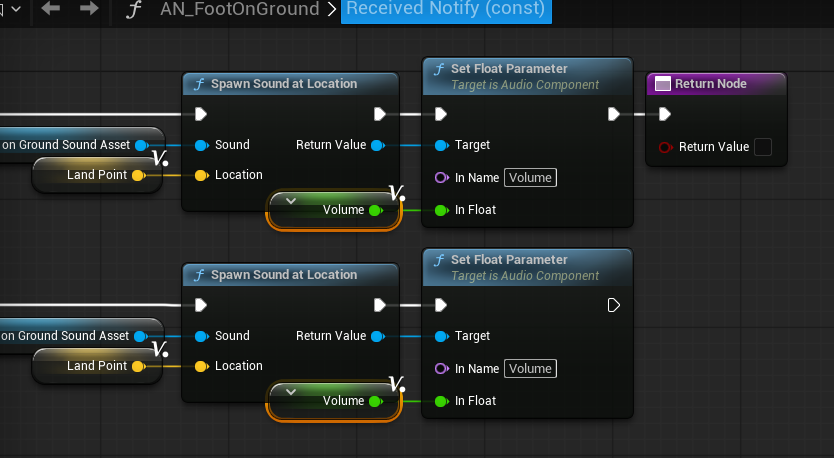Click lower In Name Volume text field

click(x=530, y=369)
